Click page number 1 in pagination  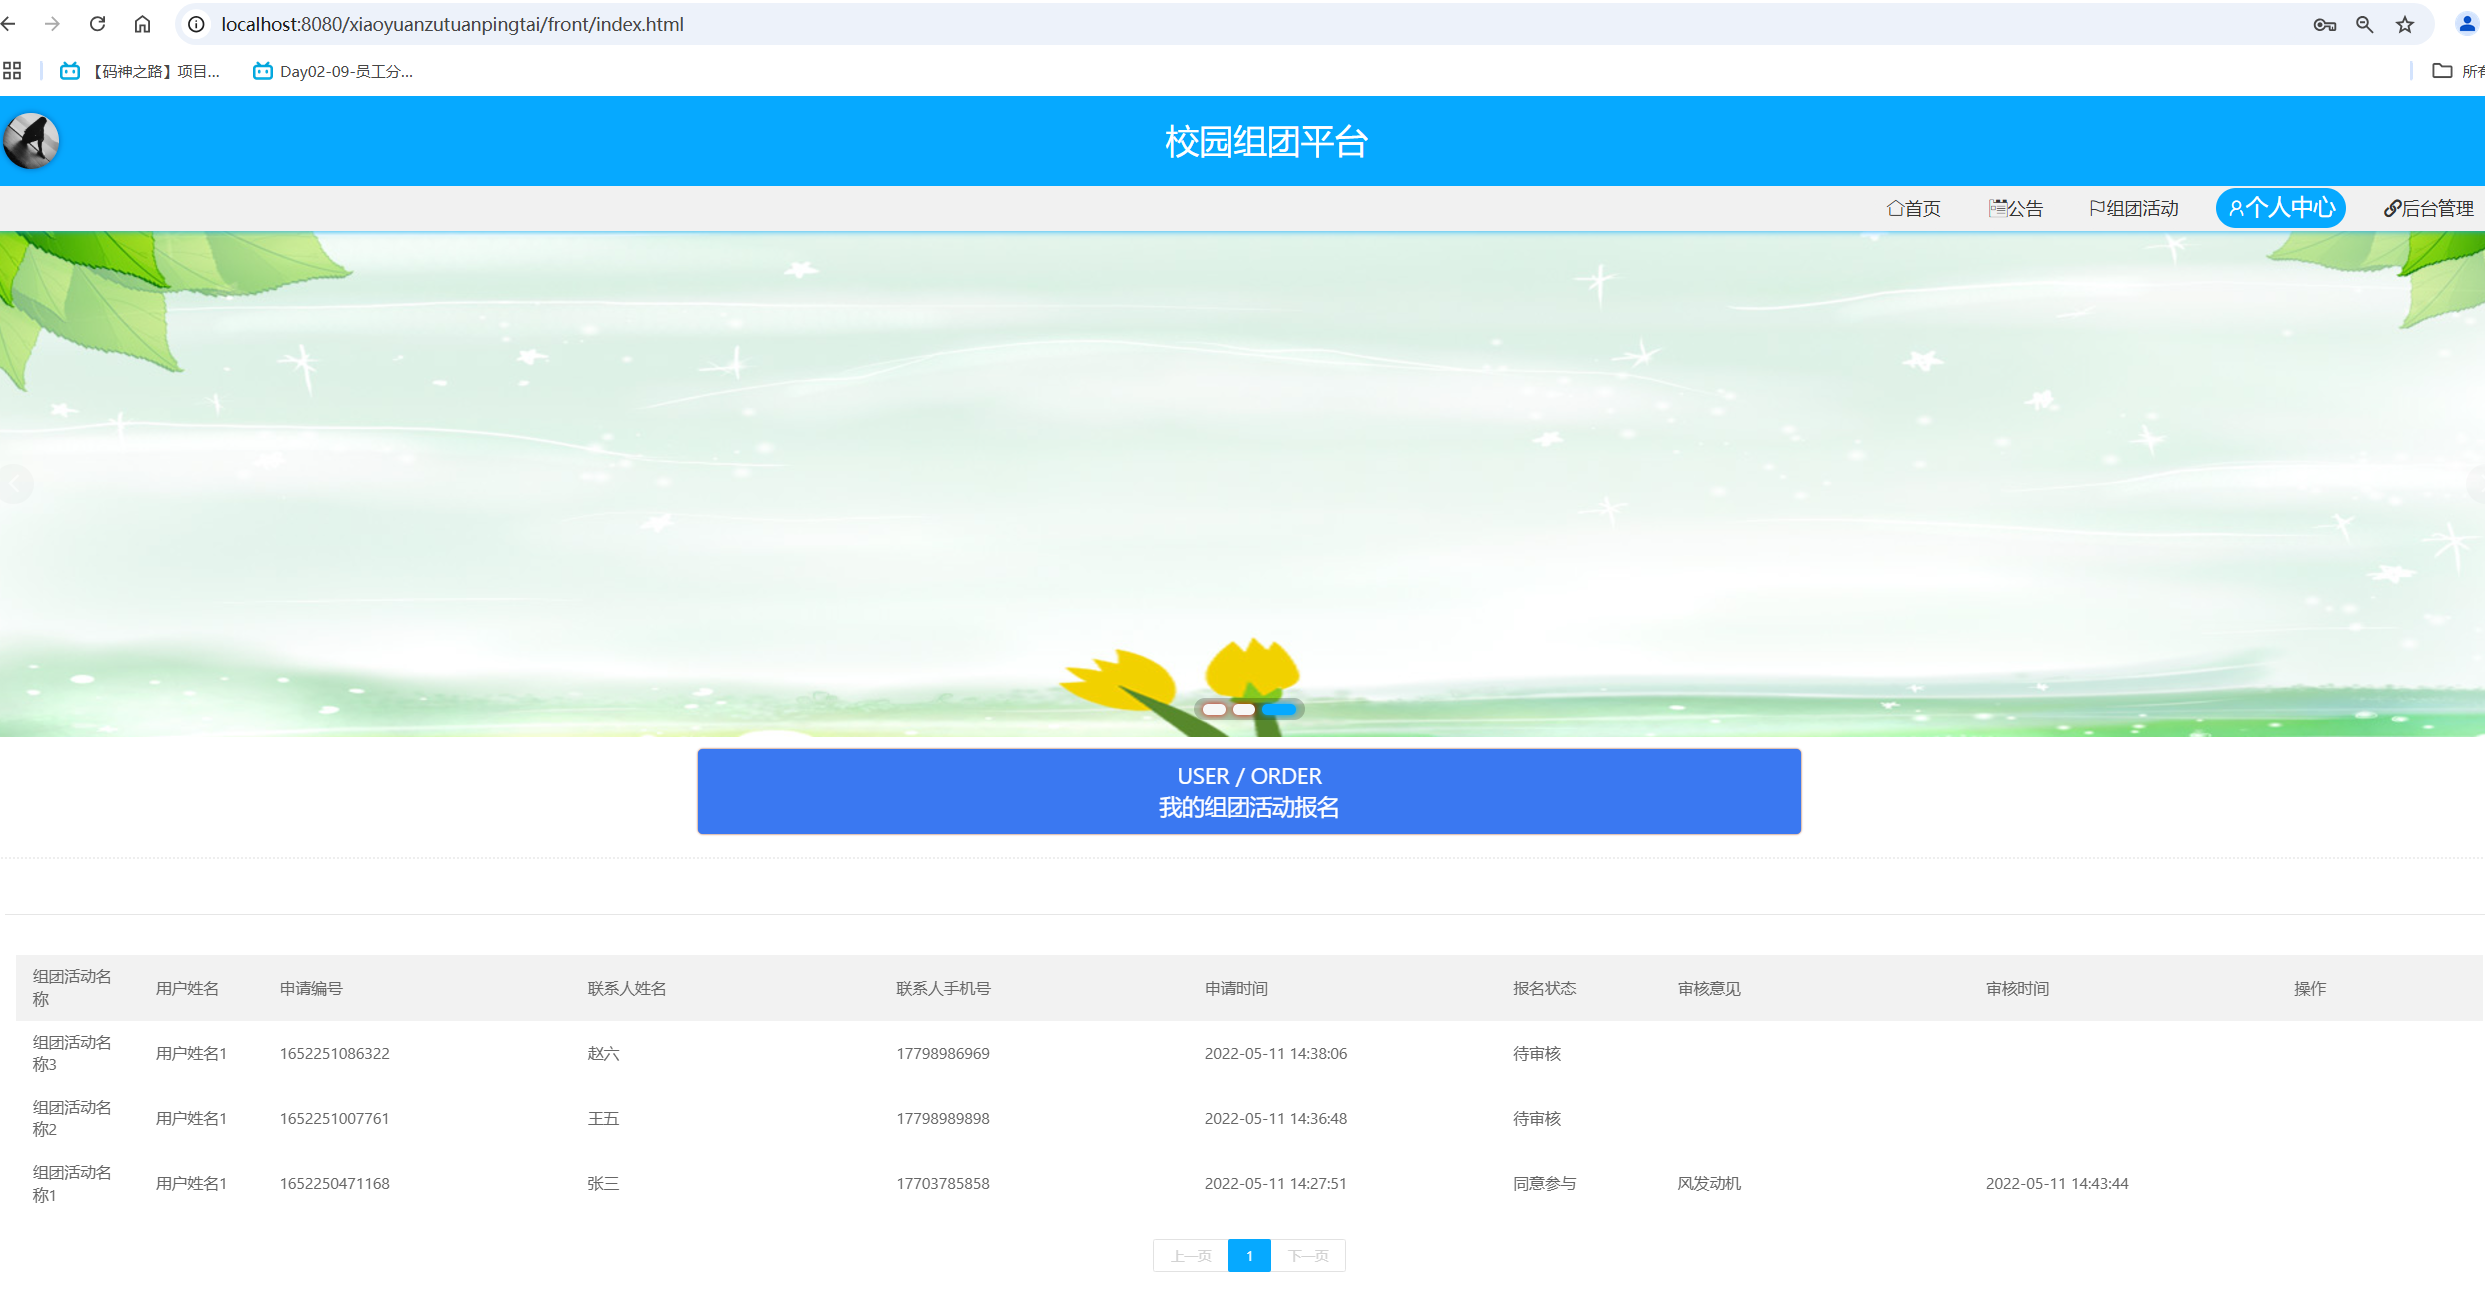1249,1256
